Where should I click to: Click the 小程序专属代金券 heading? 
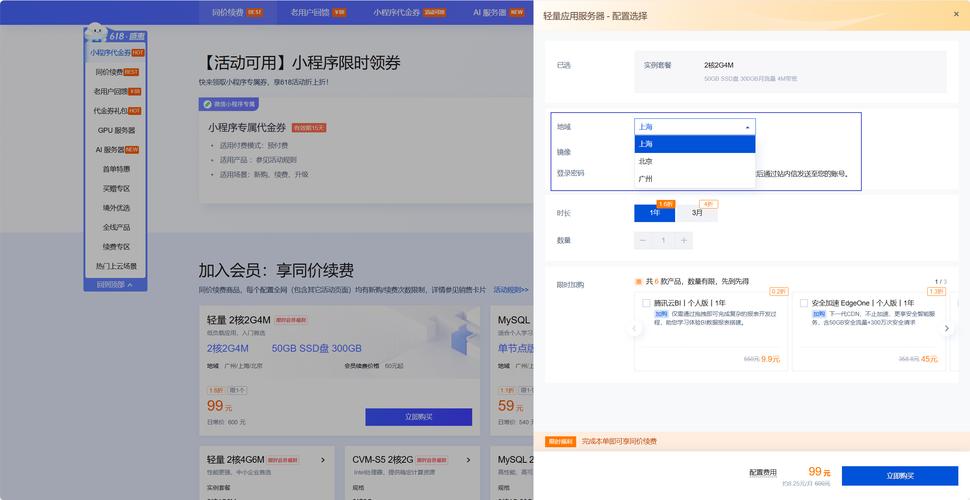tap(247, 127)
